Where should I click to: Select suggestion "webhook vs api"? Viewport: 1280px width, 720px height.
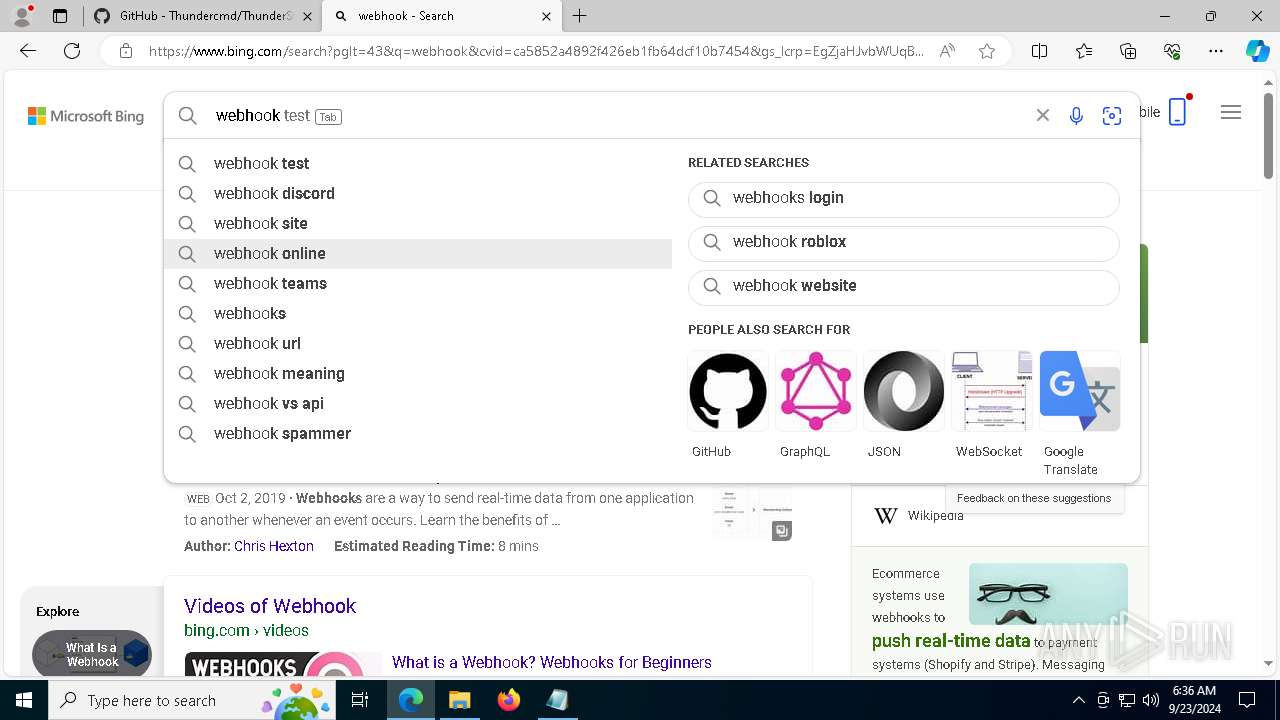418,404
